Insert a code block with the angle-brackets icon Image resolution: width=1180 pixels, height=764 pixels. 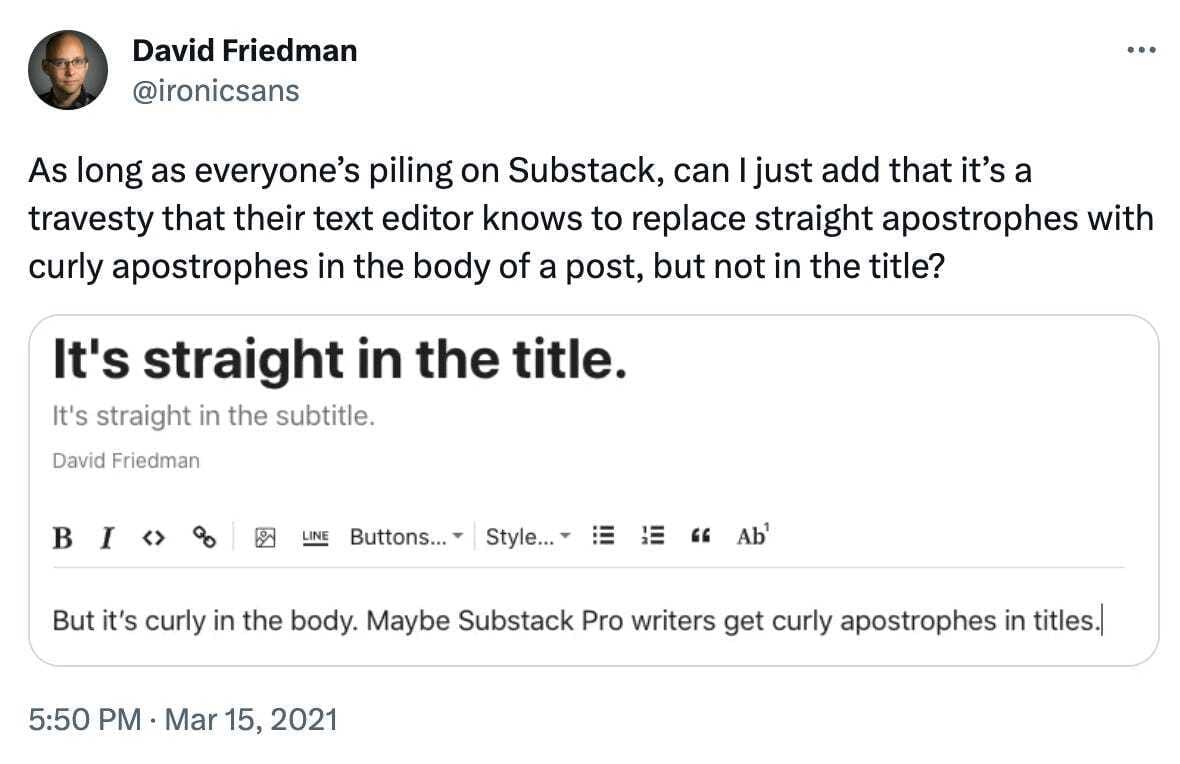154,537
